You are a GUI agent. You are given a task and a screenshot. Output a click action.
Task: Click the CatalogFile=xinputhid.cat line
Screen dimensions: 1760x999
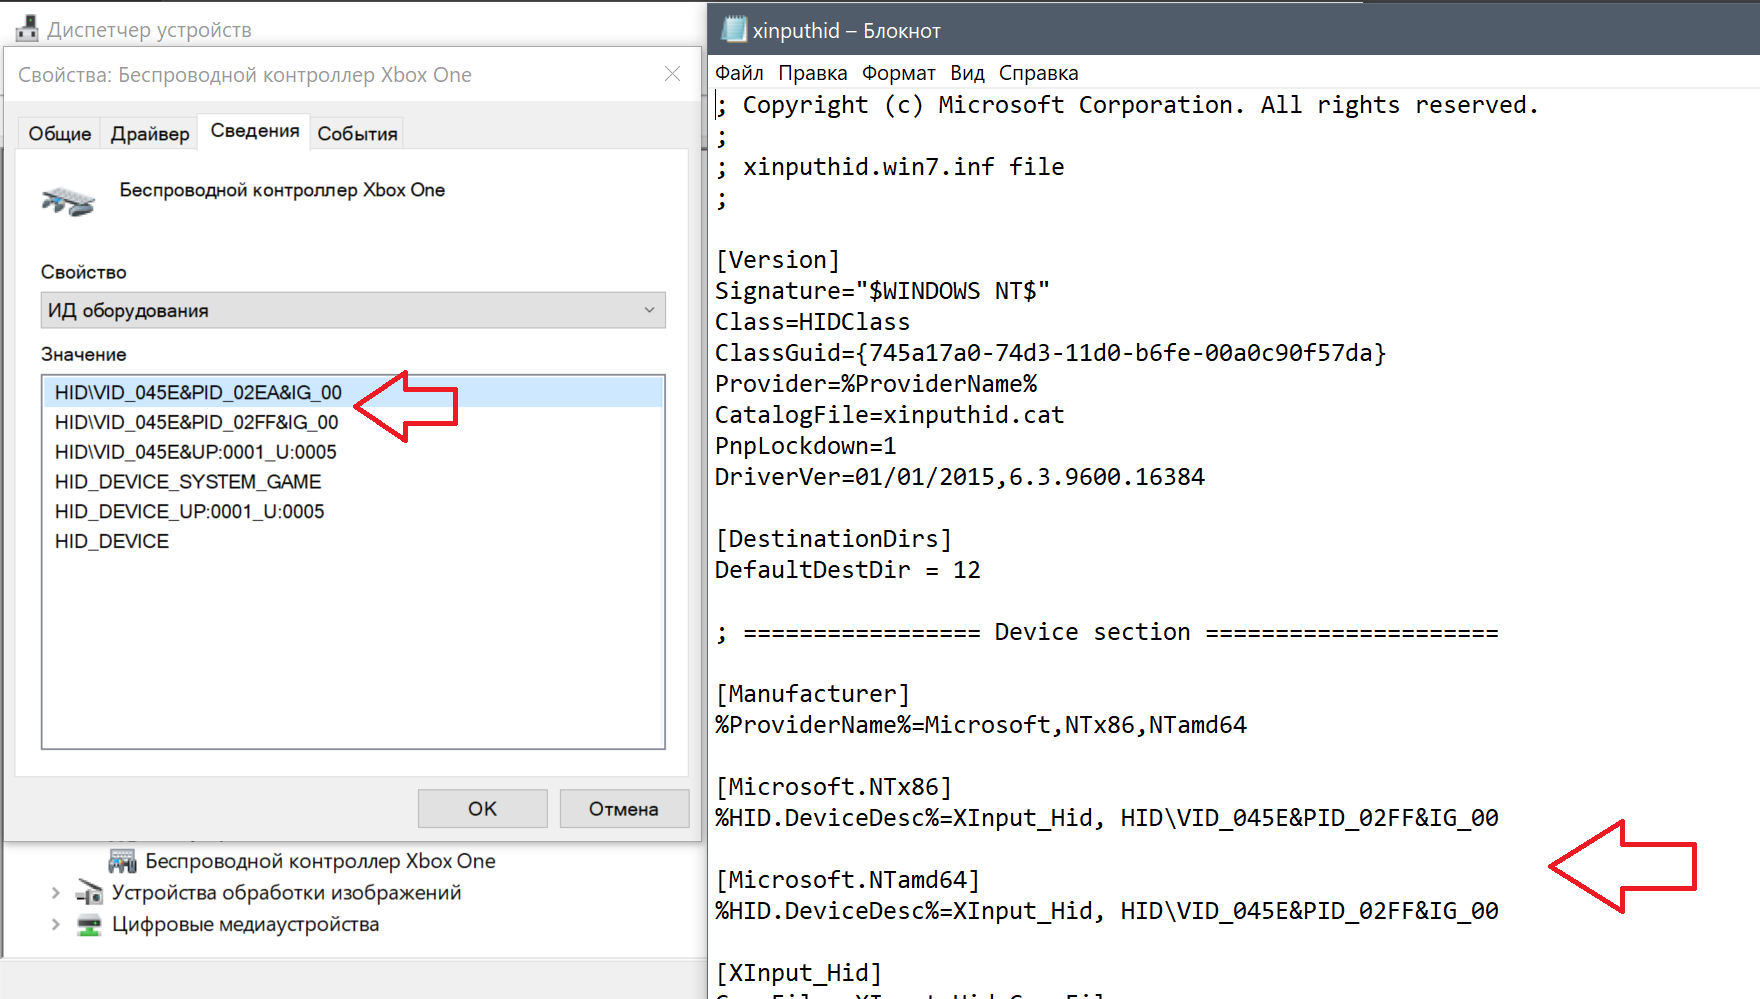coord(890,415)
